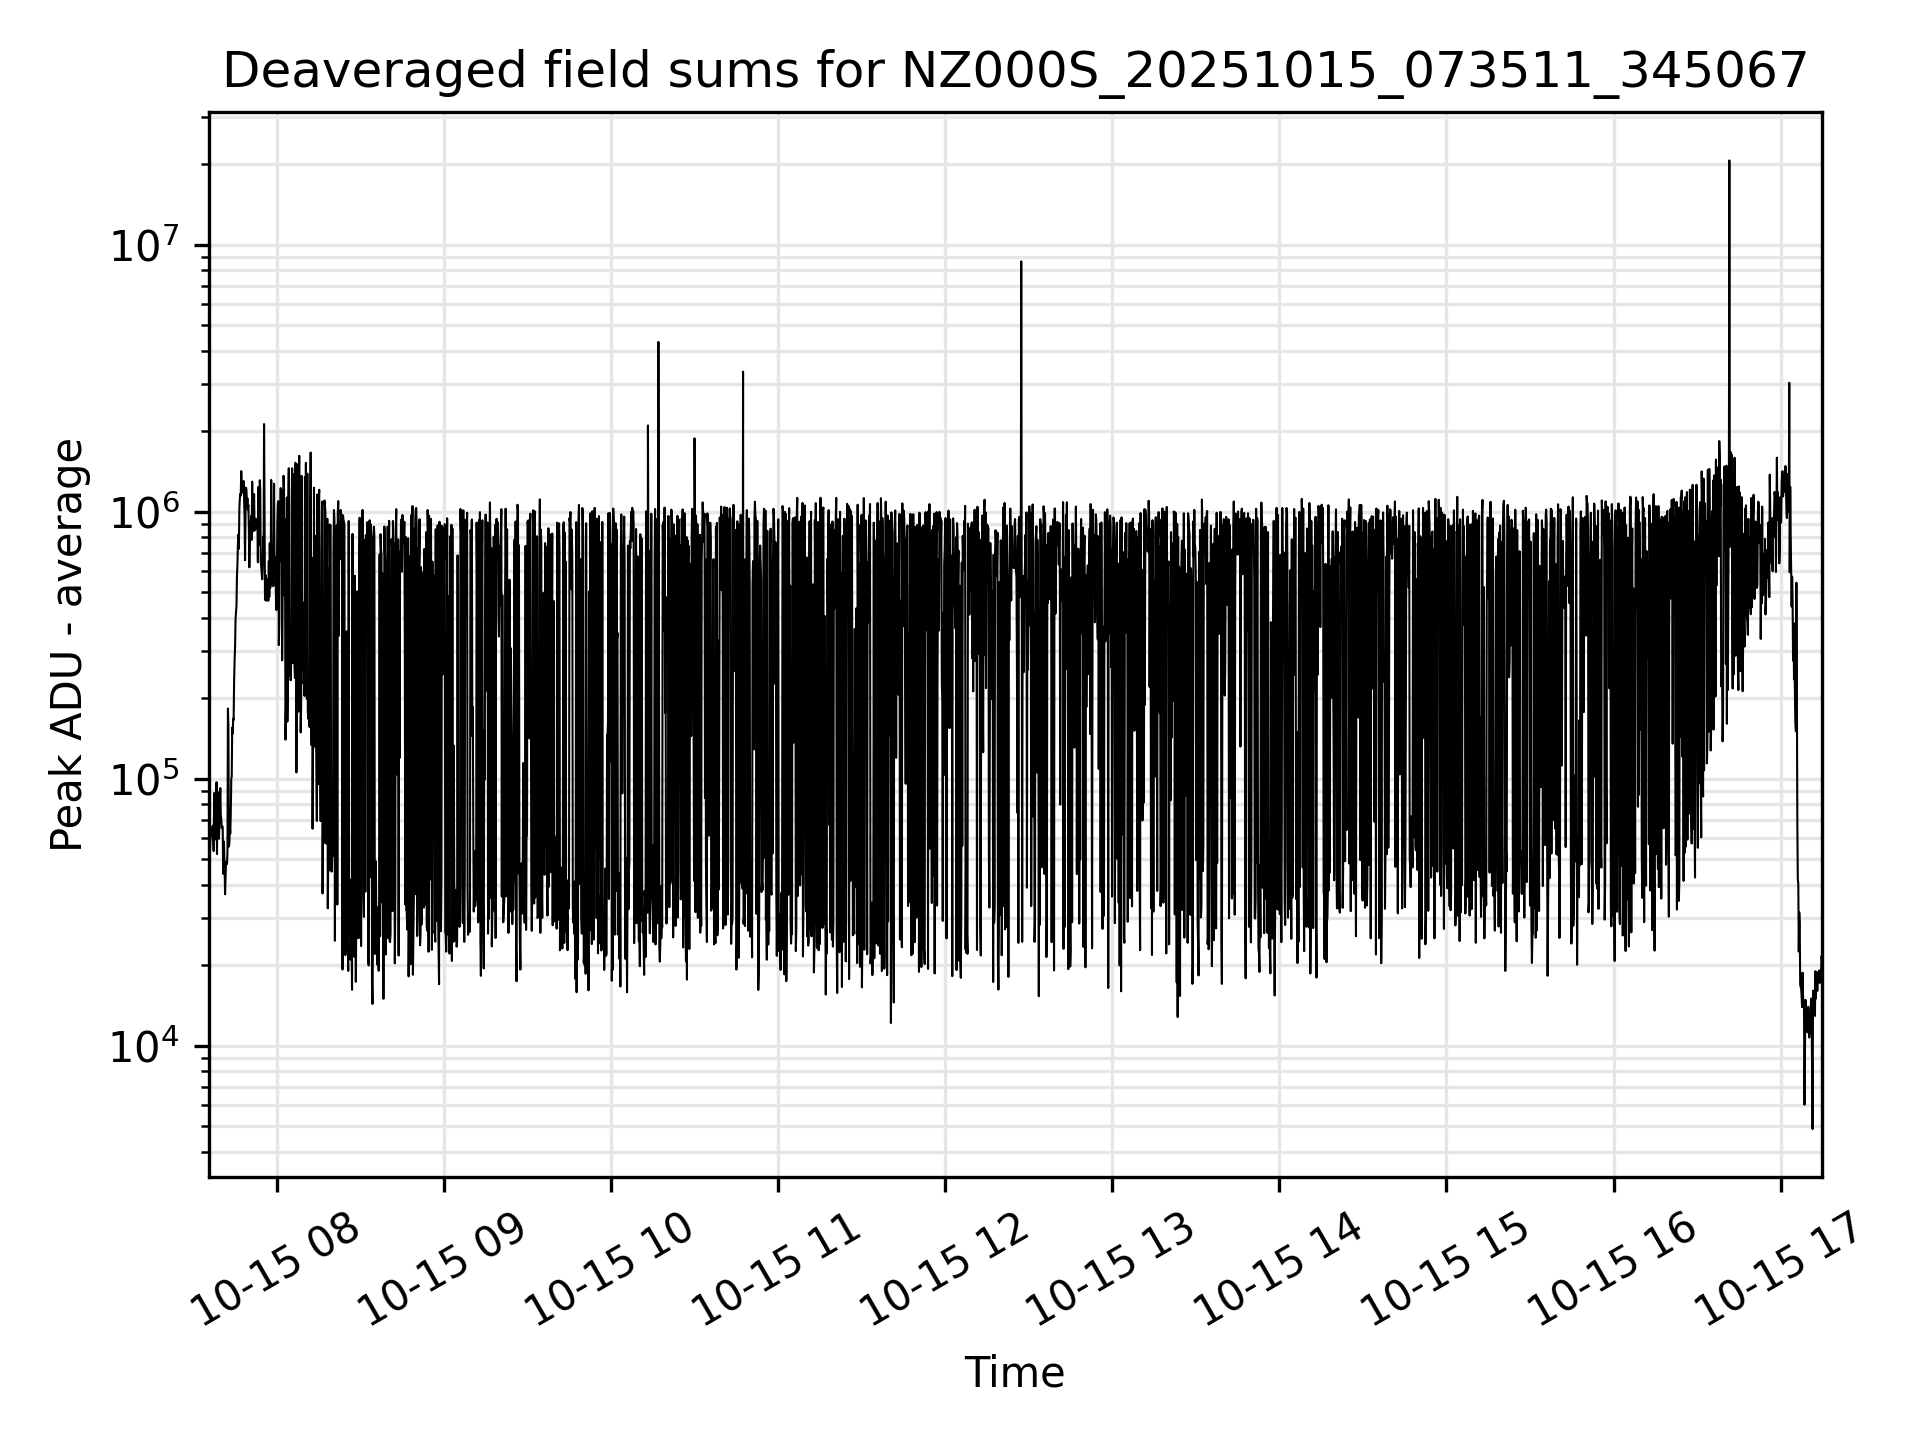This screenshot has width=1920, height=1440.
Task: Click the '10-15 11' x-axis tick label
Action: click(x=777, y=1269)
